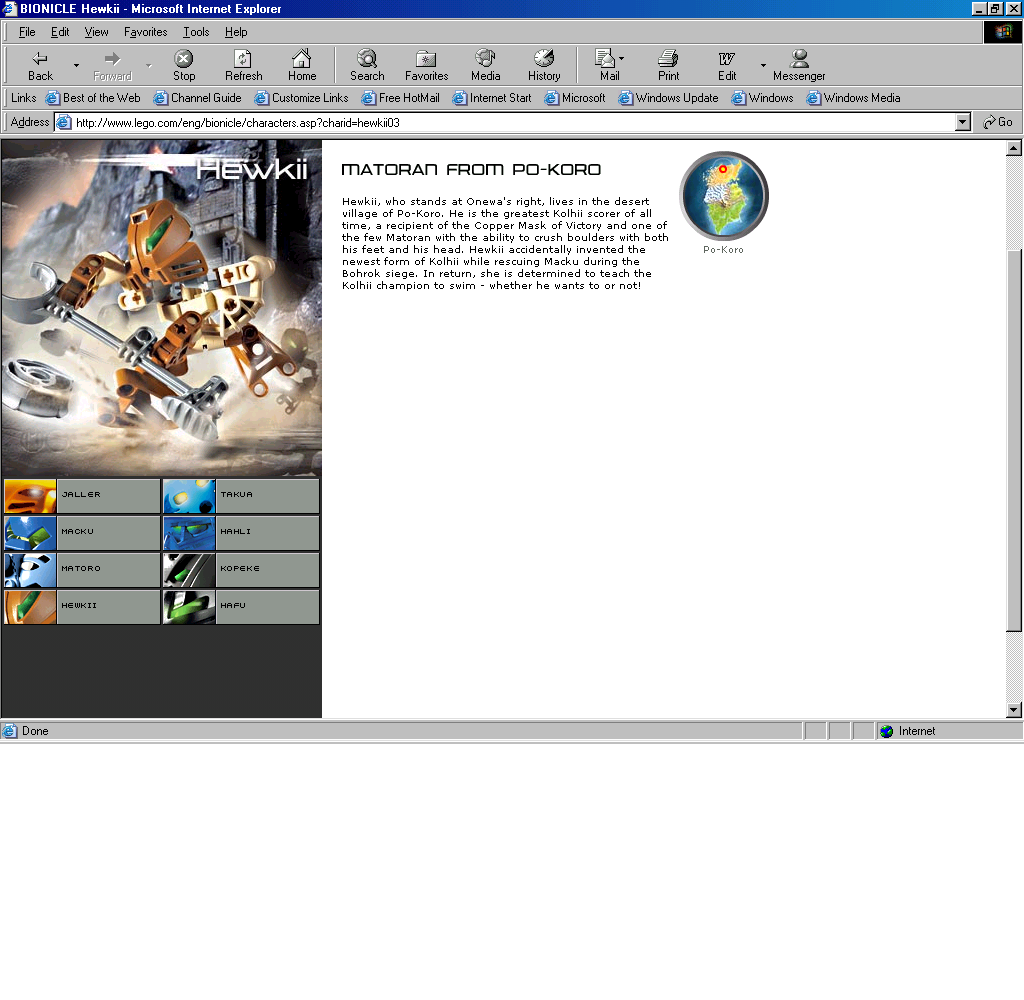
Task: Click the Takua mask thumbnail
Action: pyautogui.click(x=189, y=496)
